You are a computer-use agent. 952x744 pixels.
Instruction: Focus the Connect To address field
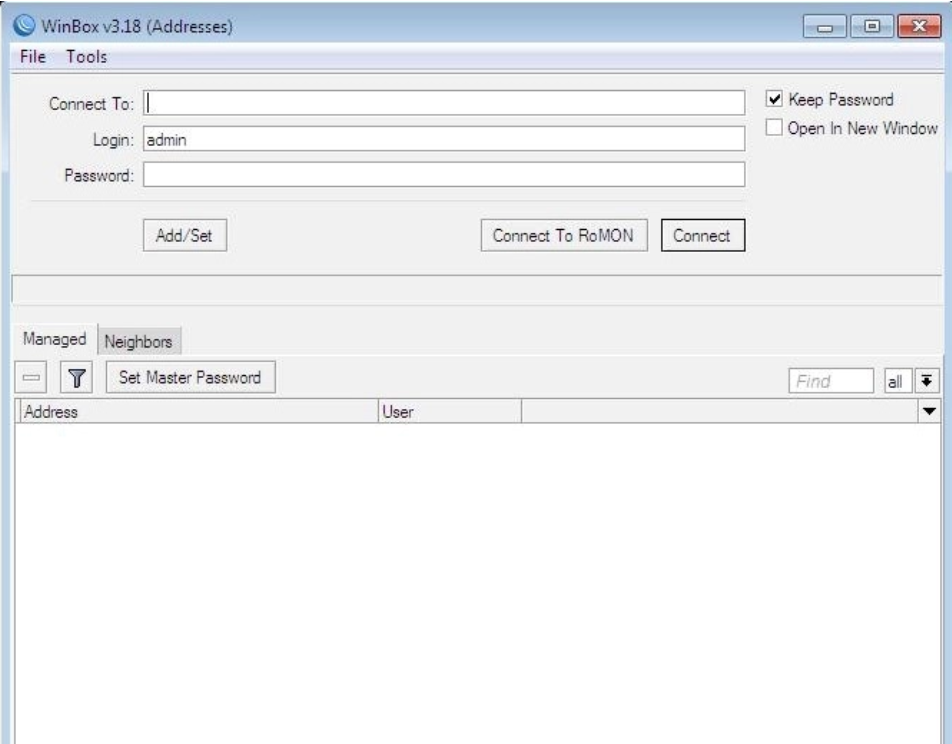click(444, 103)
